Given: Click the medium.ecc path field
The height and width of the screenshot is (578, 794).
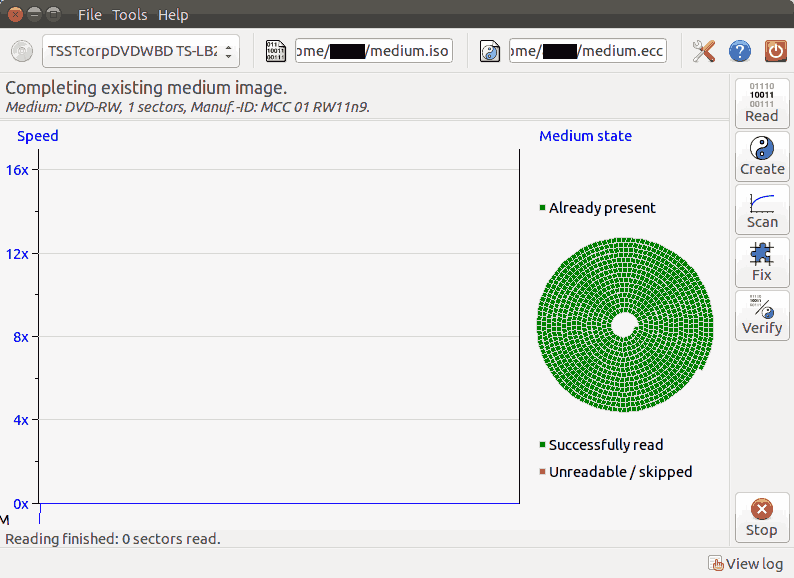Looking at the screenshot, I should click(x=587, y=51).
